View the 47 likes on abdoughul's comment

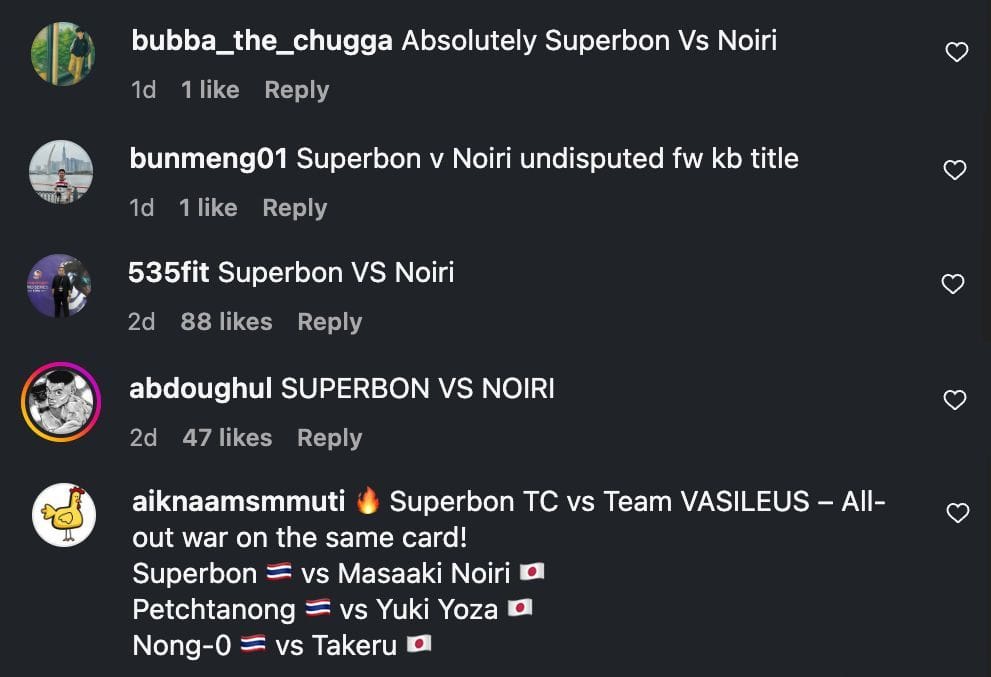(227, 438)
